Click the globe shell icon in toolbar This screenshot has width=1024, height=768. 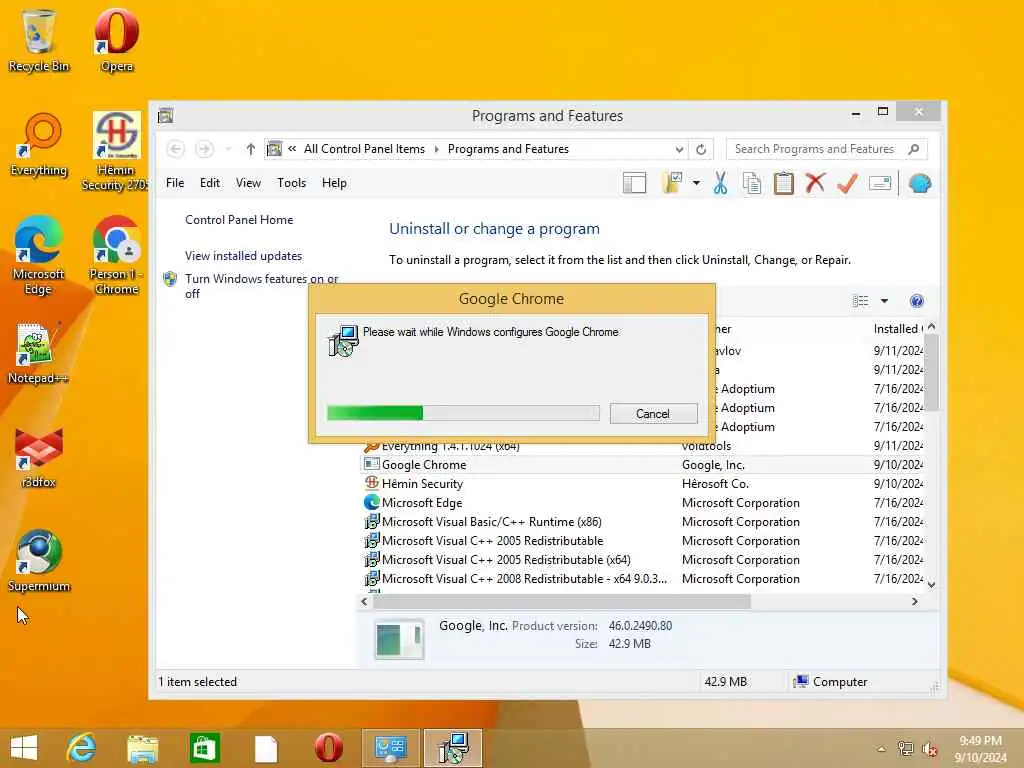[x=920, y=184]
